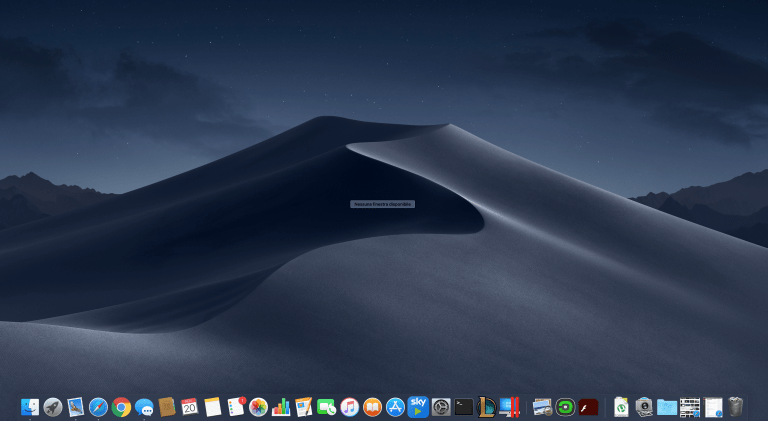This screenshot has width=768, height=421.
Task: Launch Terminal black window icon
Action: [463, 407]
